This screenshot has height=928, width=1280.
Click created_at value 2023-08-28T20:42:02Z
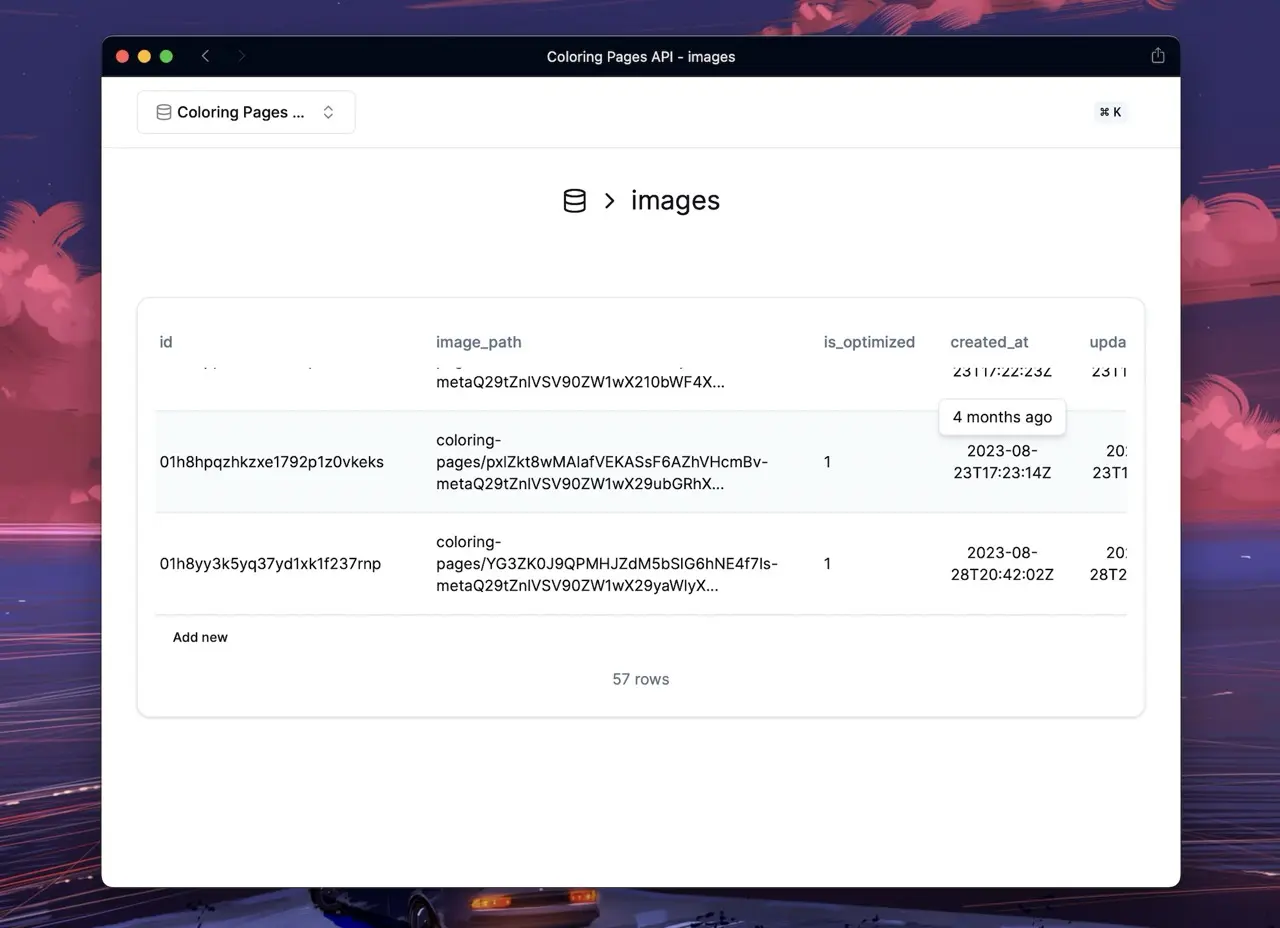click(1002, 564)
